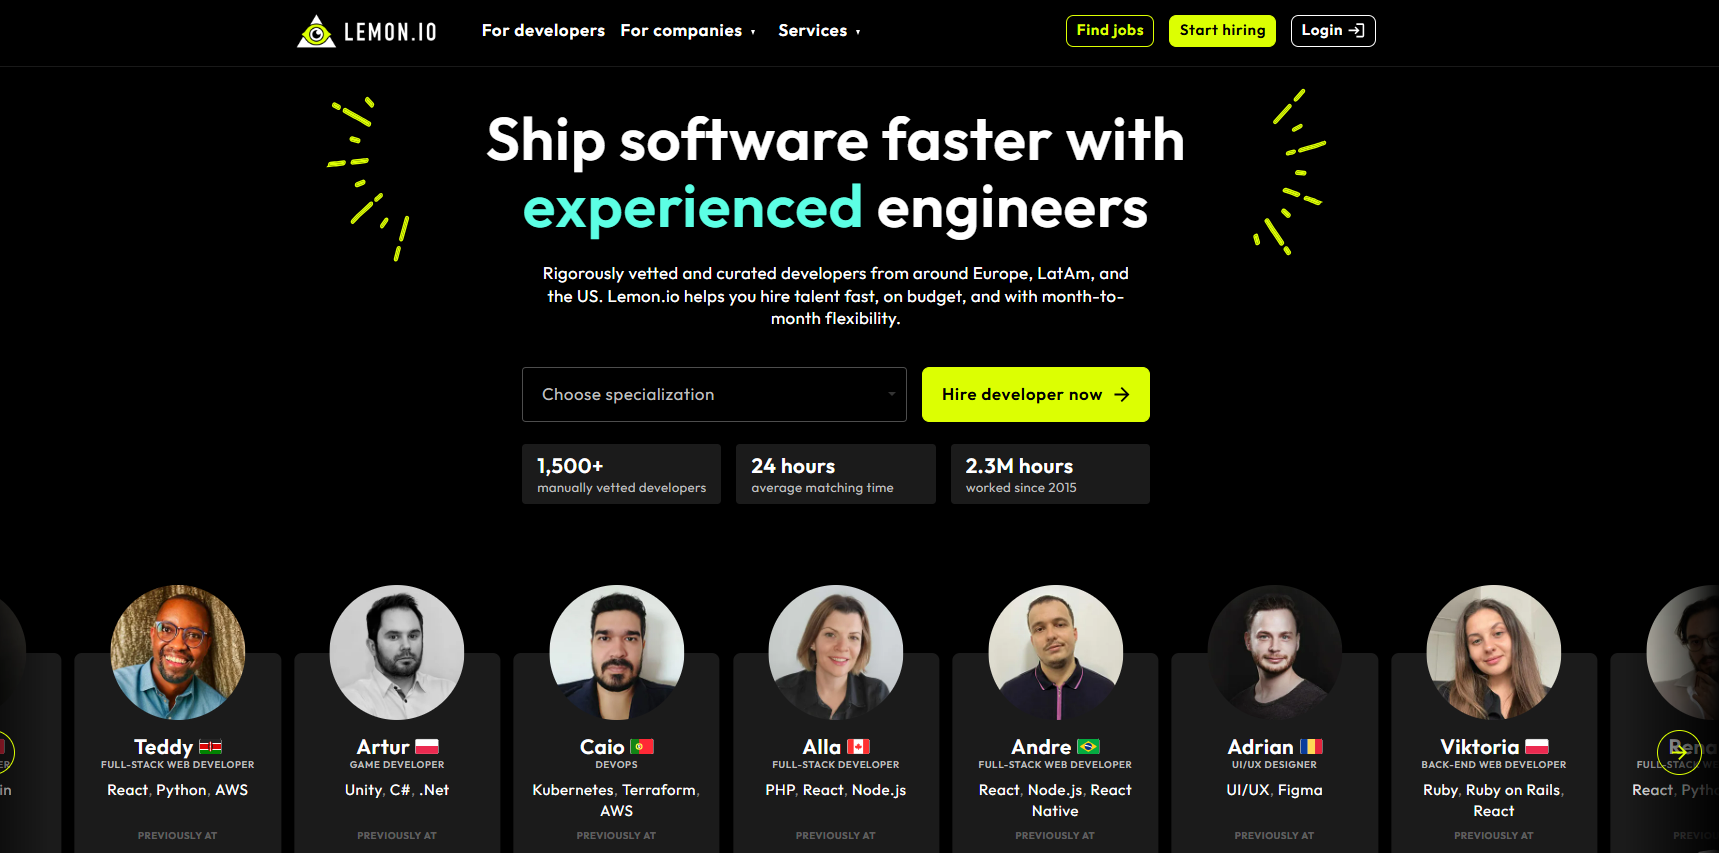Screen dimensions: 1719x853
Task: Click the Find jobs button
Action: (1110, 31)
